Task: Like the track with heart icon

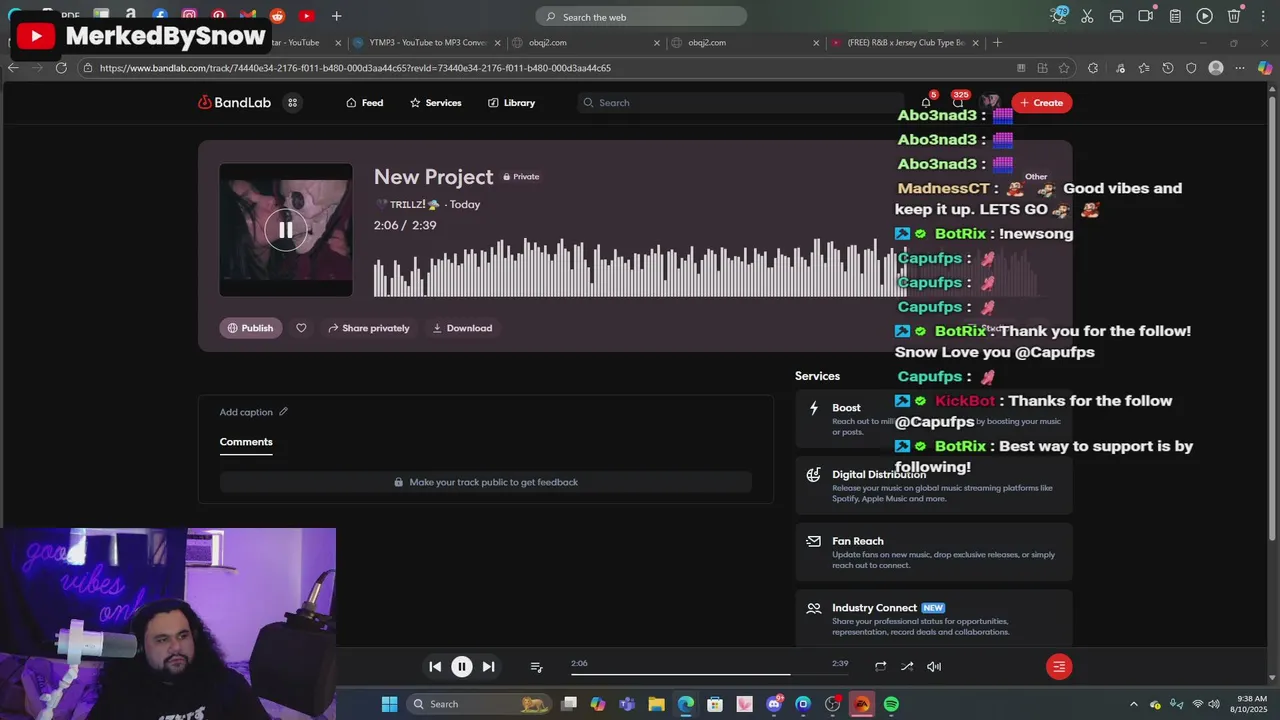Action: (x=301, y=328)
